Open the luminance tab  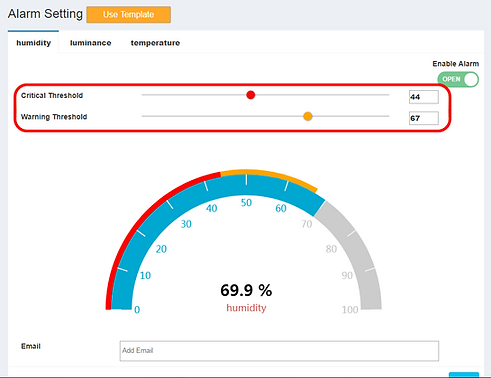click(x=90, y=43)
